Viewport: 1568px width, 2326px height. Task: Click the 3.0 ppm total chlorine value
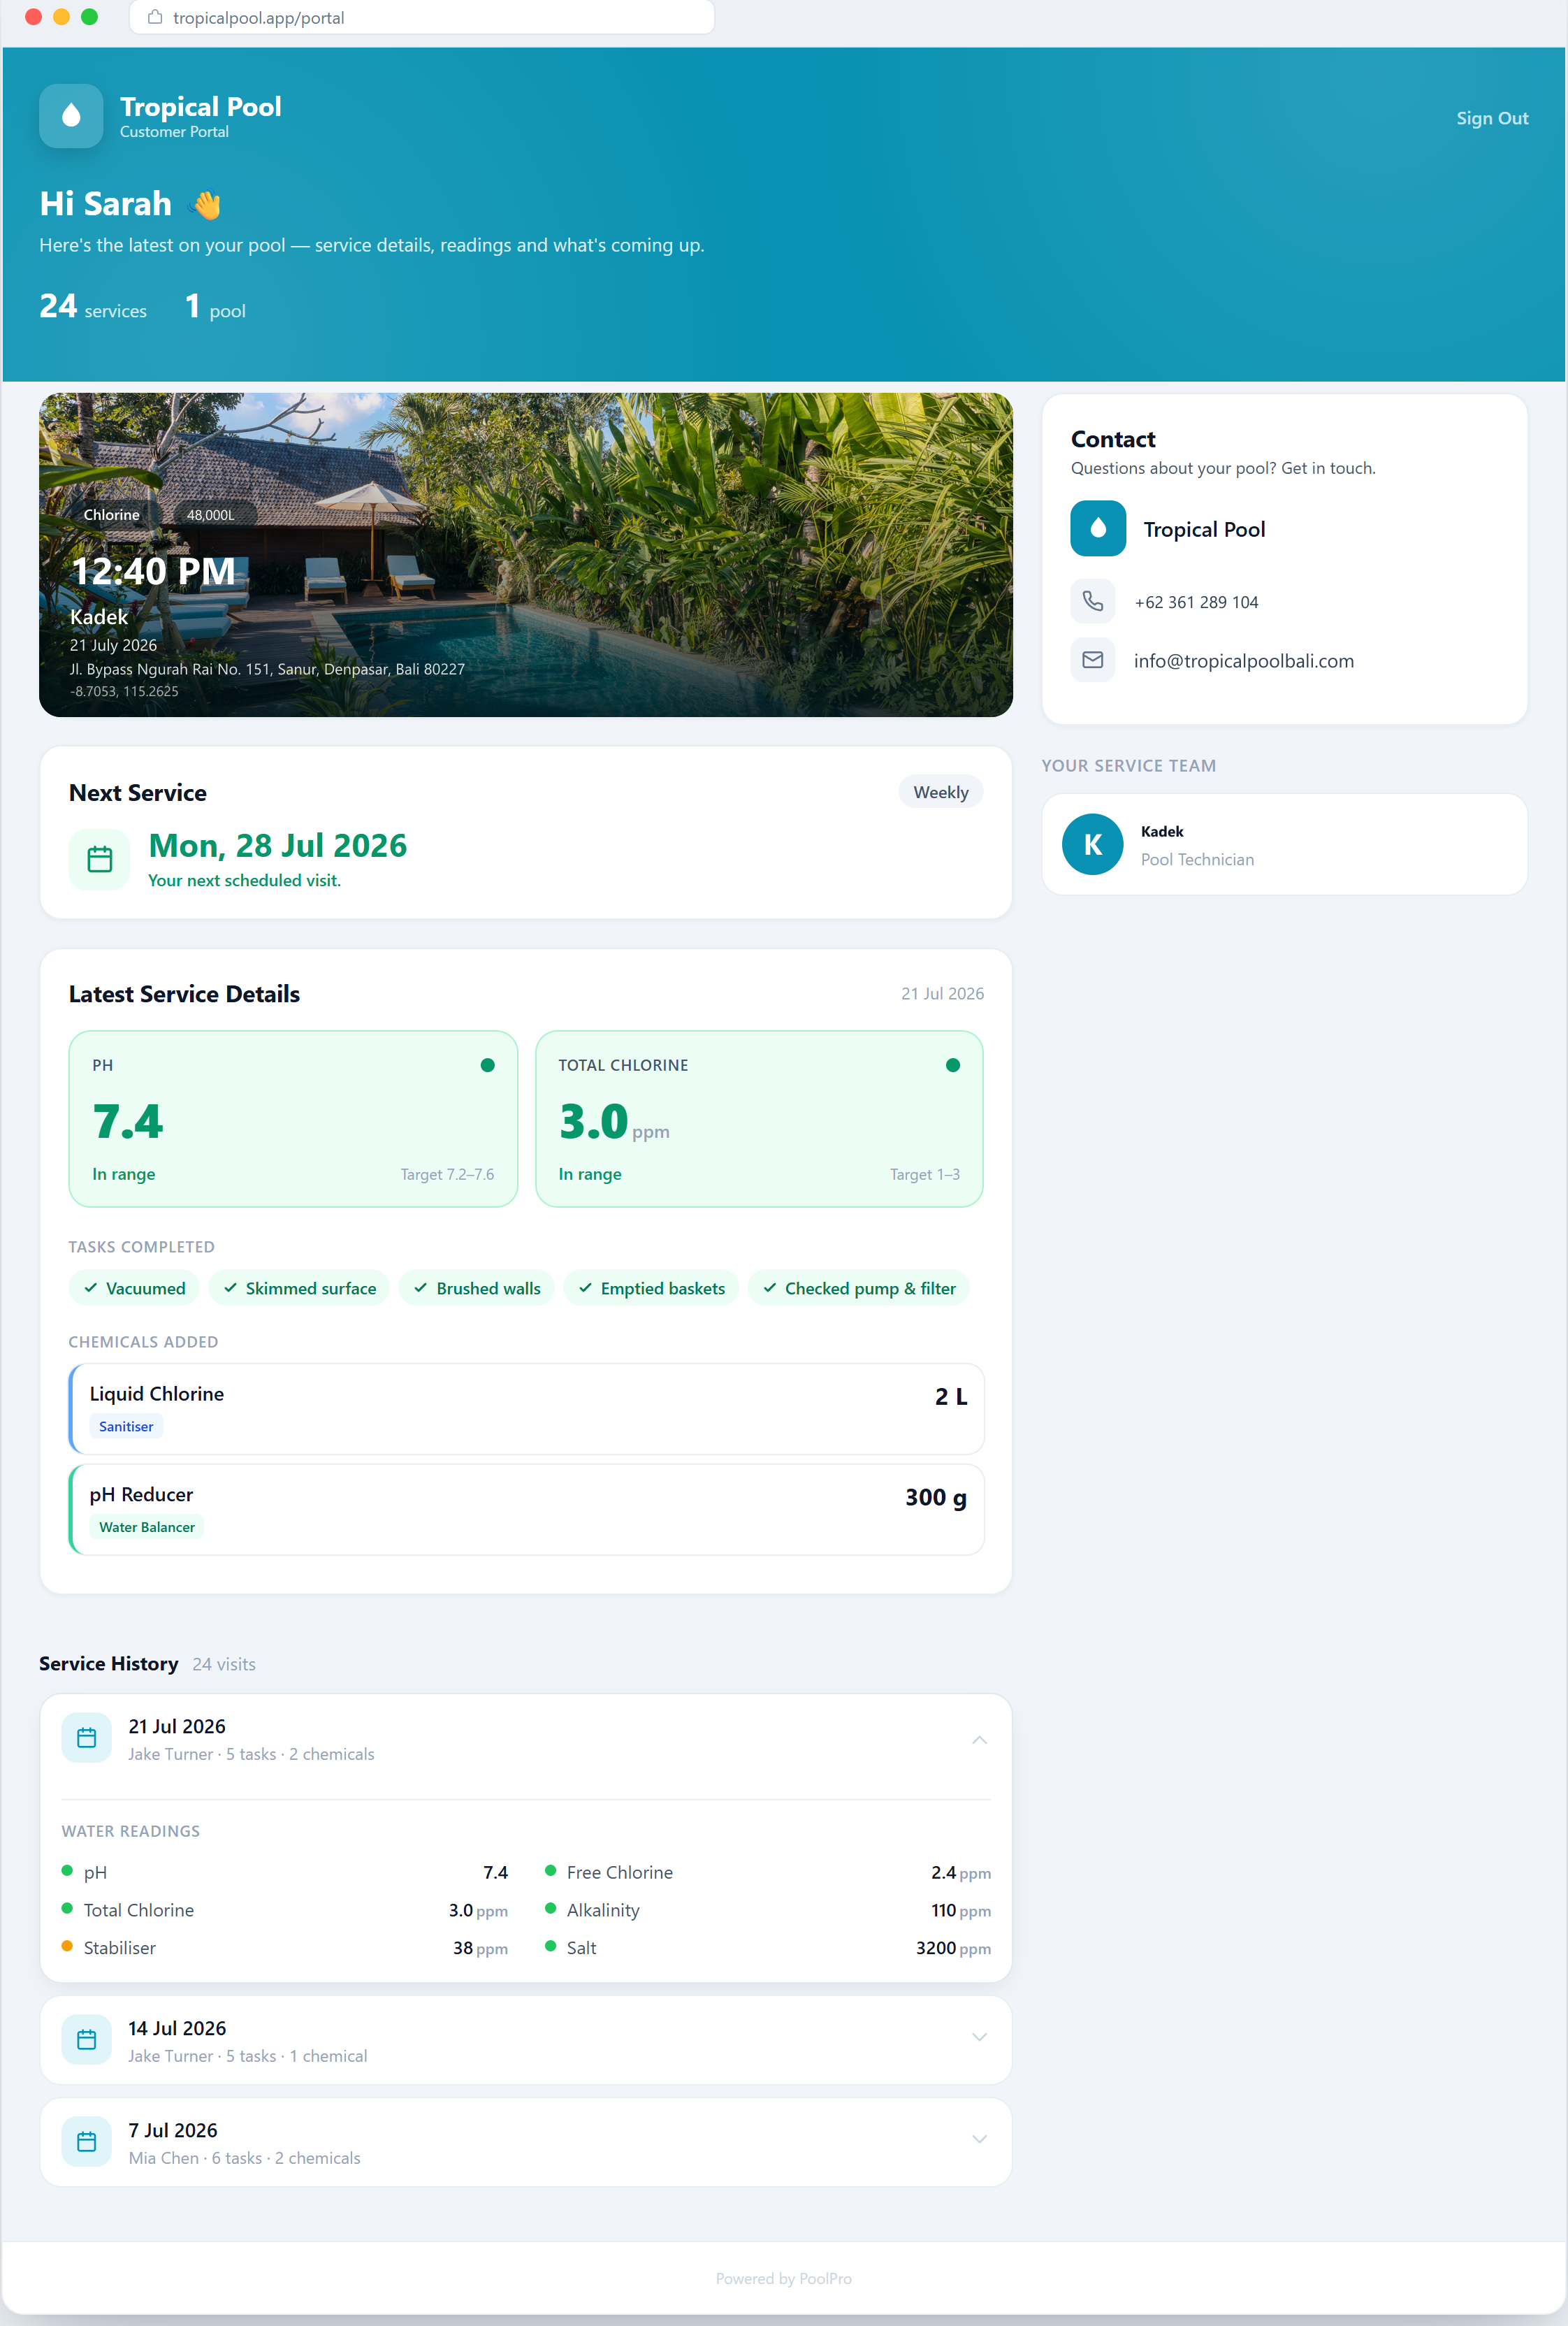coord(614,1122)
